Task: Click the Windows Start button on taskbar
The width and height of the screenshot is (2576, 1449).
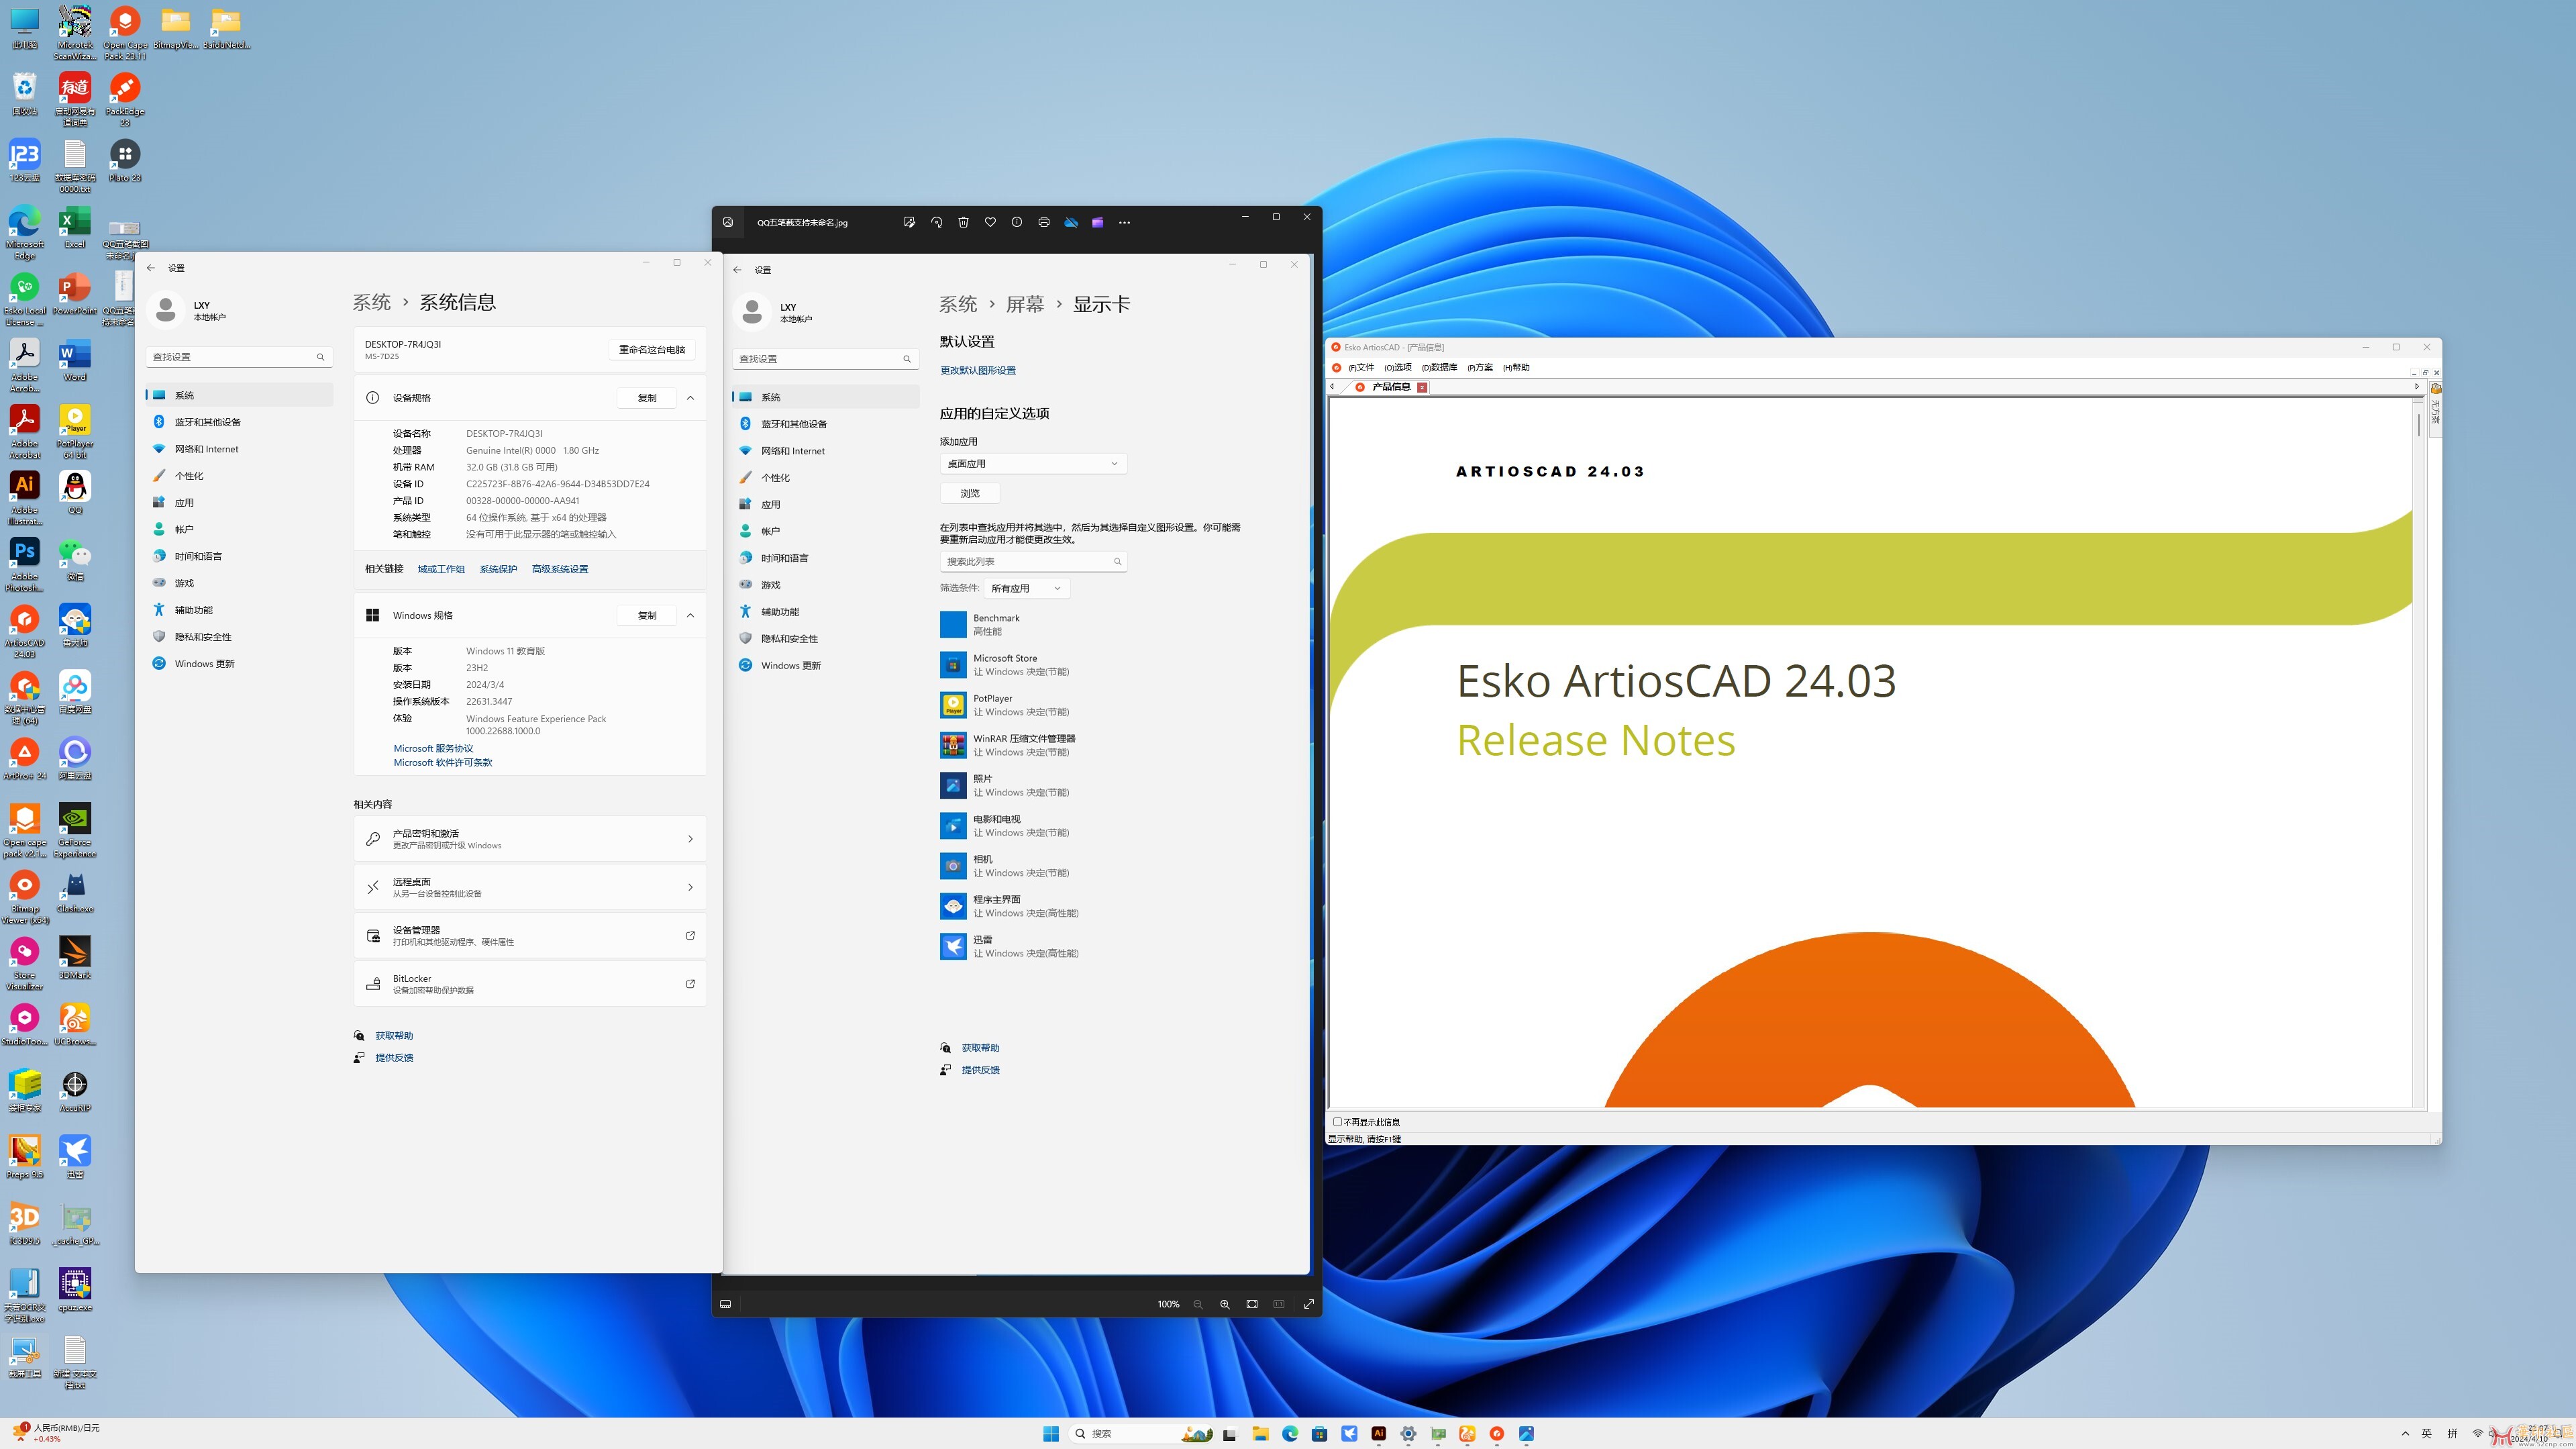Action: [1051, 1433]
